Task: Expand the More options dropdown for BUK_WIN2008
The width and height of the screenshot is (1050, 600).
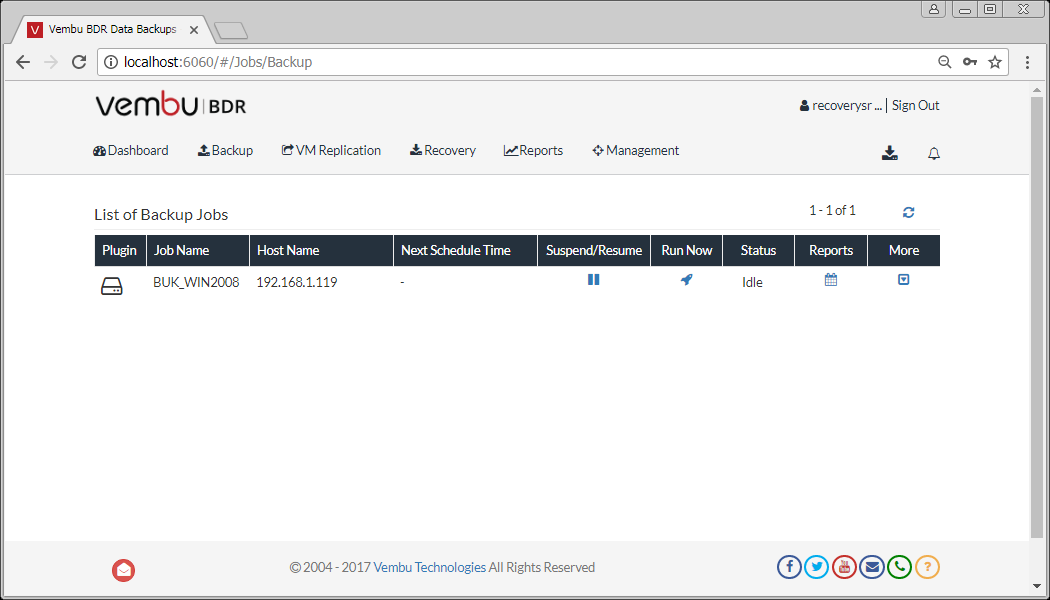Action: point(903,279)
